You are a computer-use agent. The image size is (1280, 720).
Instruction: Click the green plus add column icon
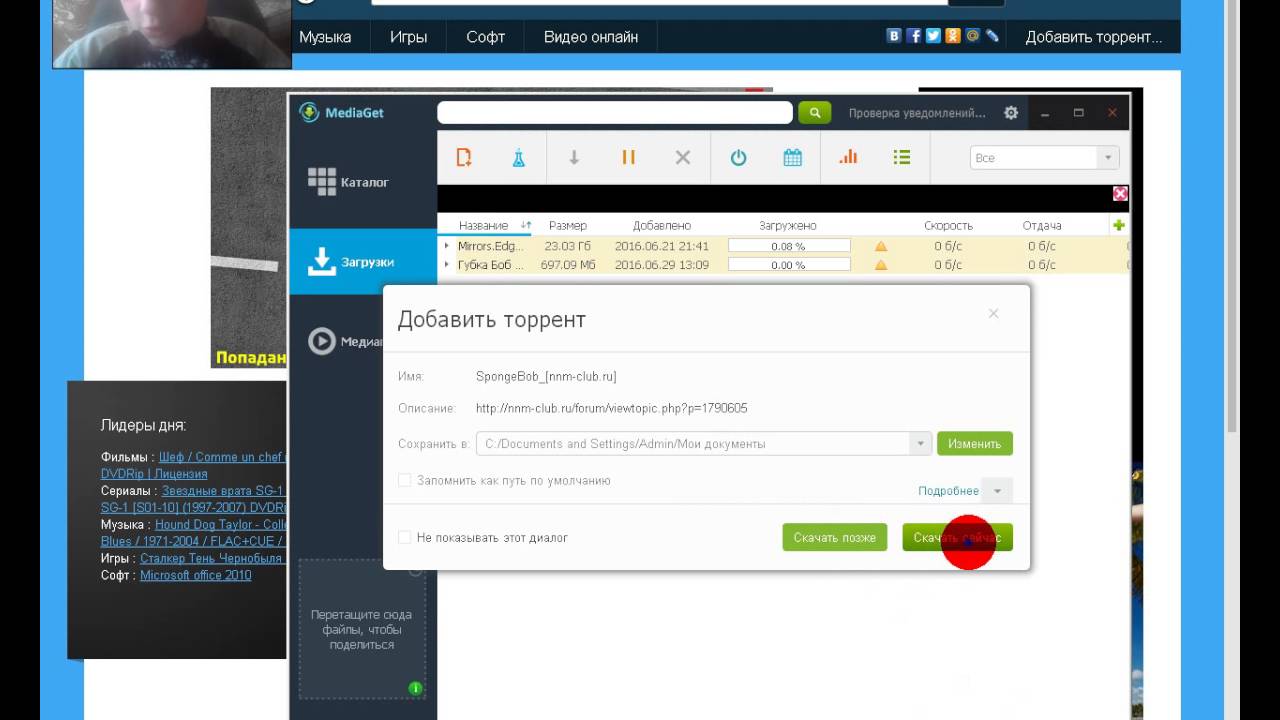point(1118,225)
